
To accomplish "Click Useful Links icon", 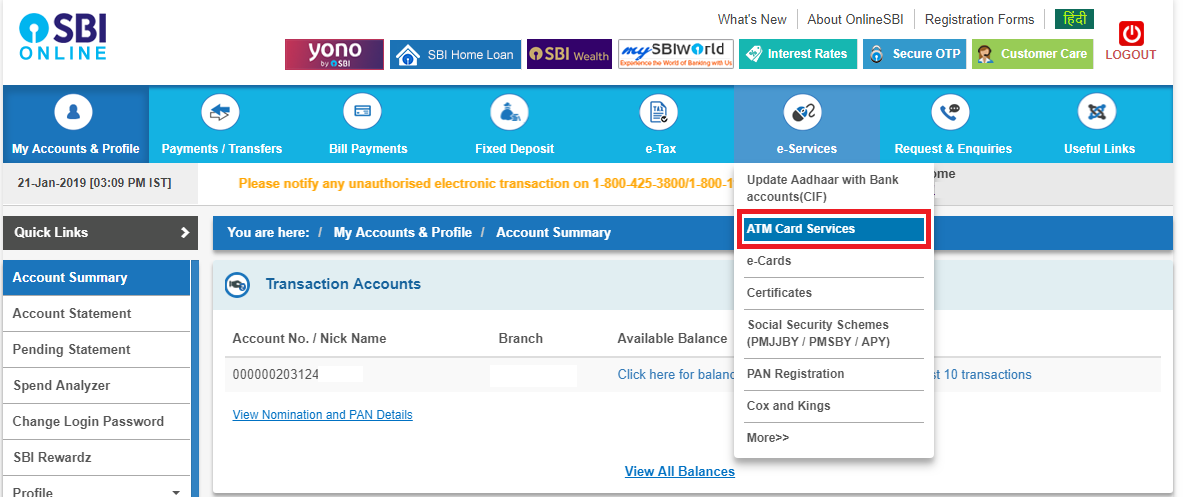I will tap(1096, 112).
